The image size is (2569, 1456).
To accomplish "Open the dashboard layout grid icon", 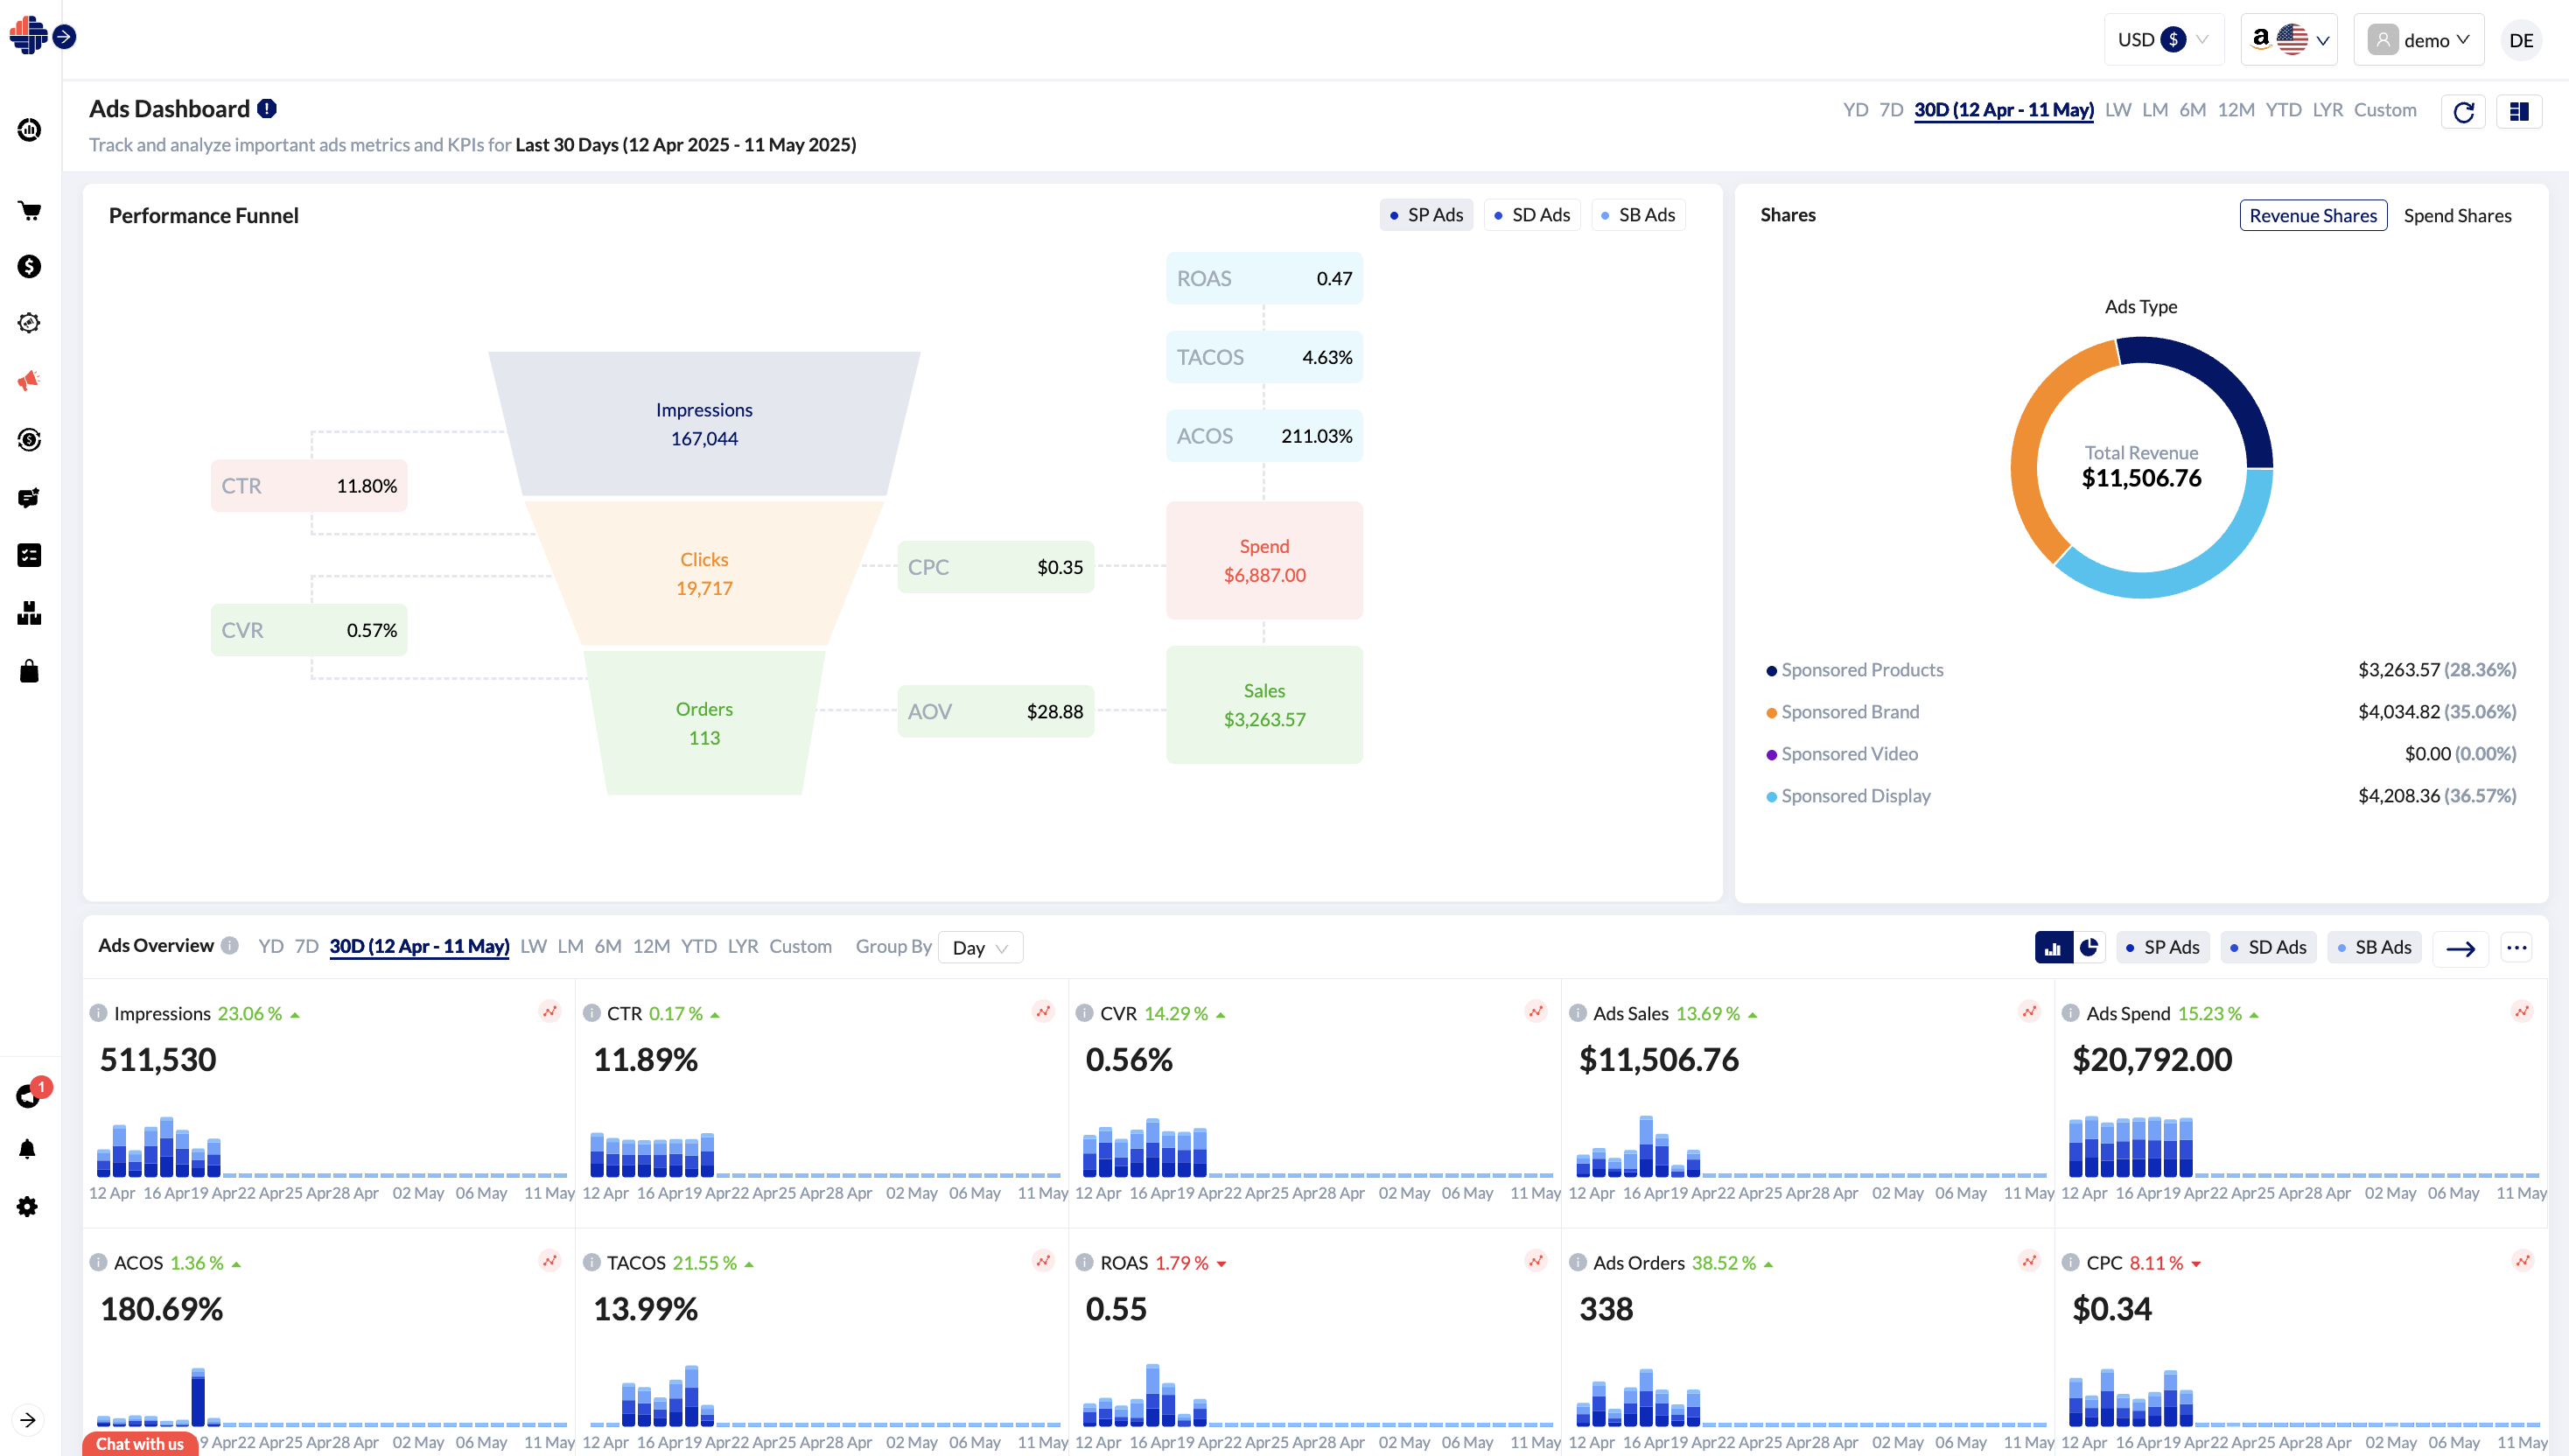I will [x=2518, y=111].
